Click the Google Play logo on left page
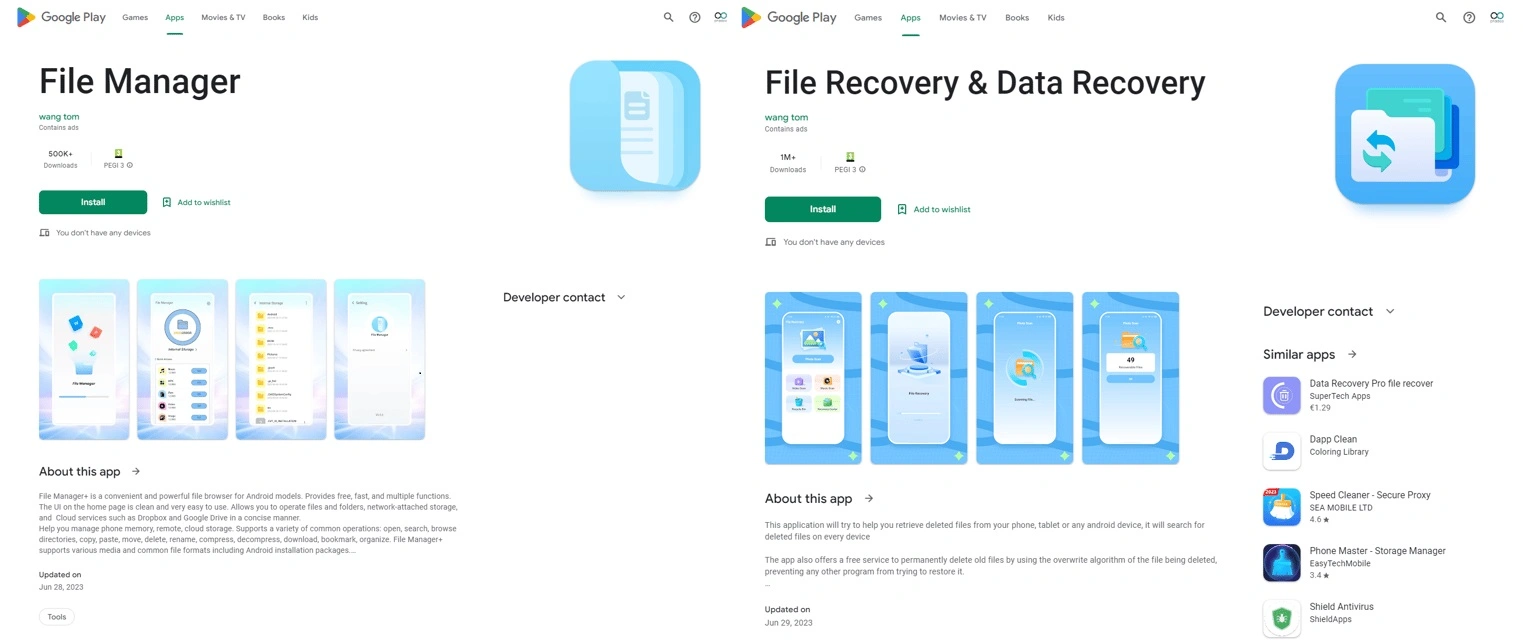1523x640 pixels. click(x=61, y=17)
